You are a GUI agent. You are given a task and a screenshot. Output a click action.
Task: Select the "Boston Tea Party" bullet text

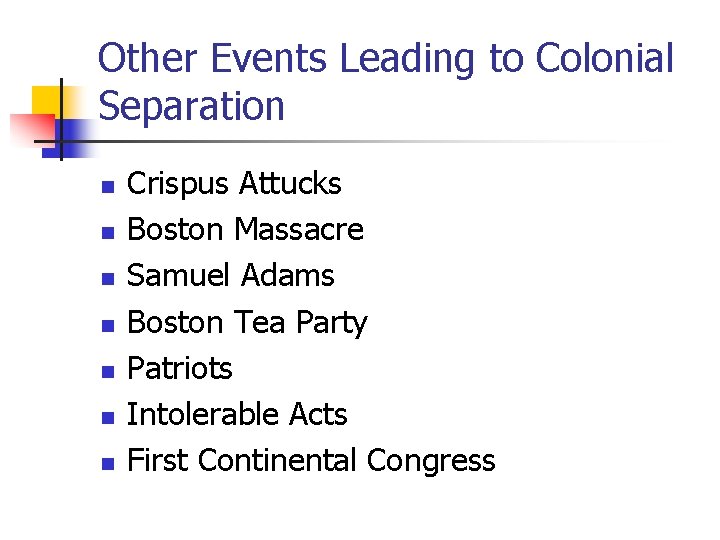247,323
